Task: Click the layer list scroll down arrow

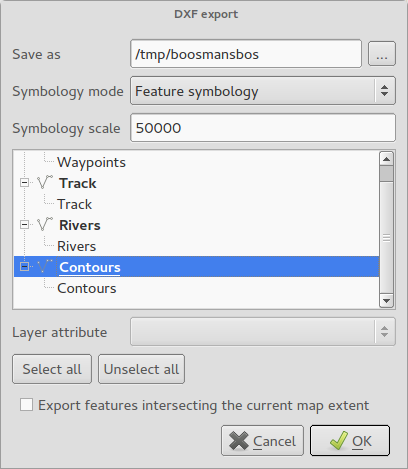Action: [x=386, y=301]
